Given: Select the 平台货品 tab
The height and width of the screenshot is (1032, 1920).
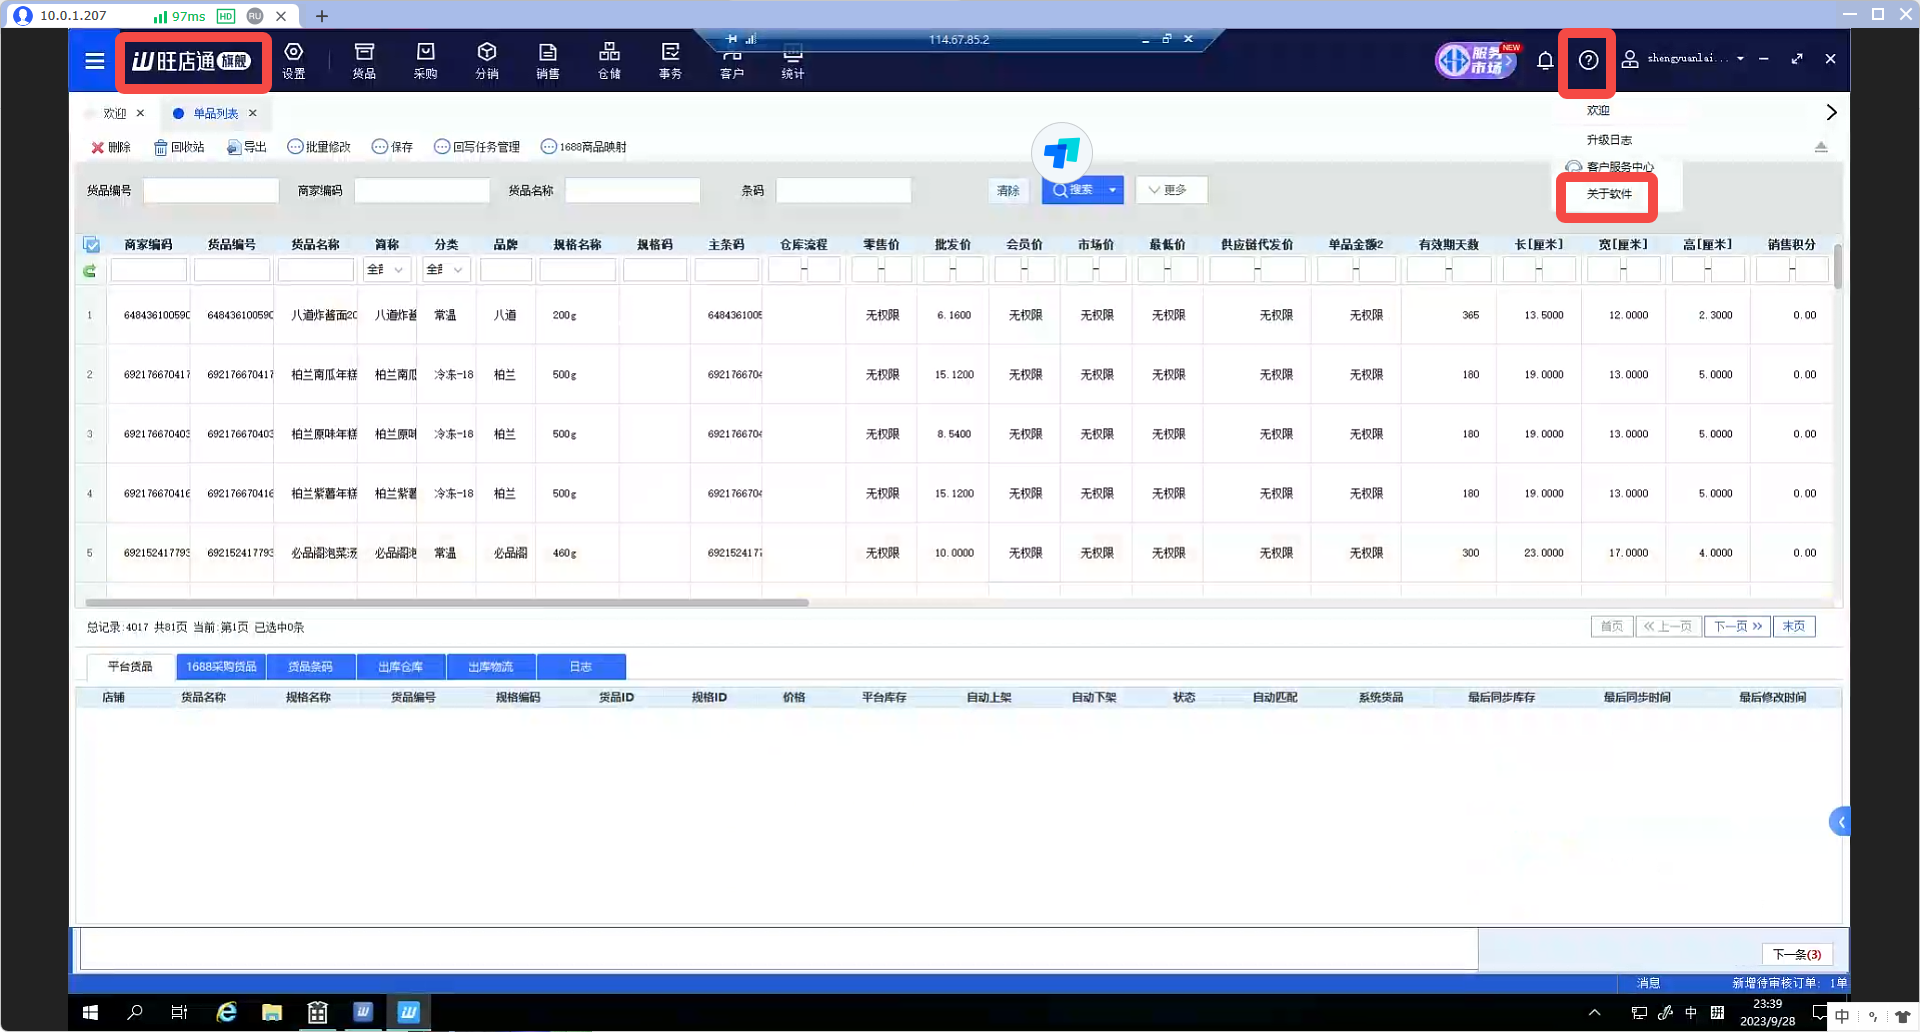Looking at the screenshot, I should 130,666.
